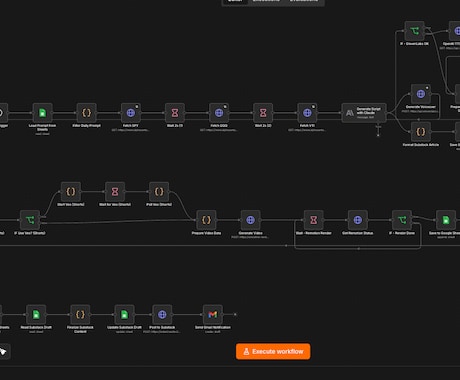Viewport: 460px width, 380px height.
Task: Open the Poll Veo code node
Action: (159, 192)
